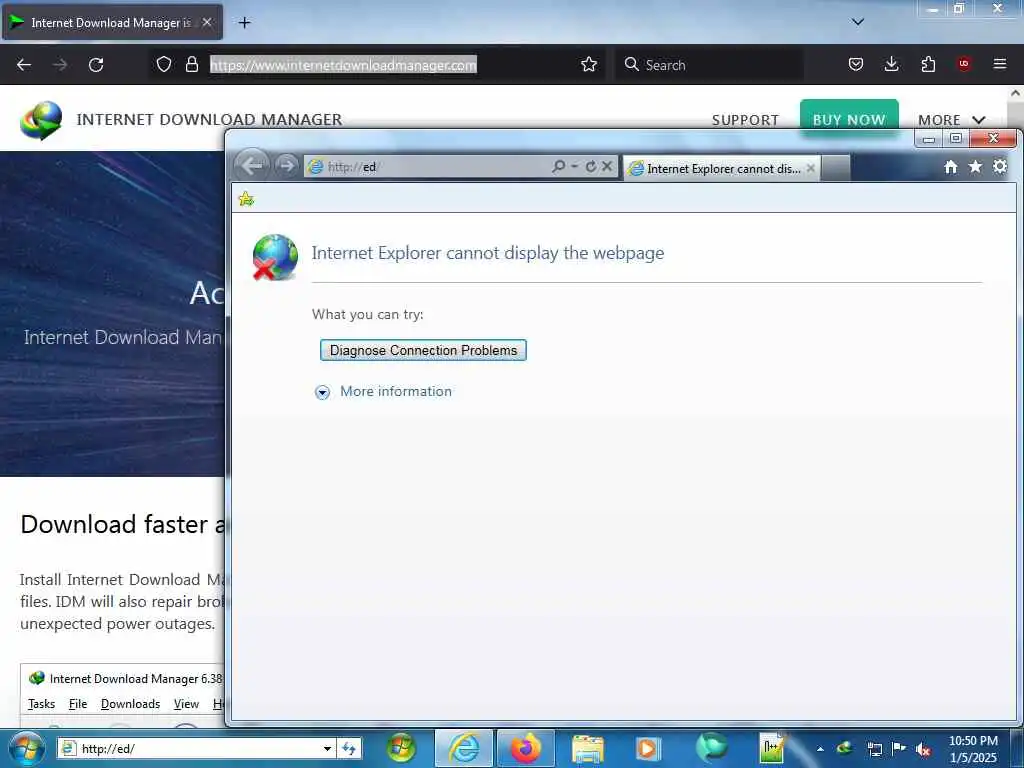Open the green globe taskbar app
The height and width of the screenshot is (768, 1024).
tap(711, 748)
